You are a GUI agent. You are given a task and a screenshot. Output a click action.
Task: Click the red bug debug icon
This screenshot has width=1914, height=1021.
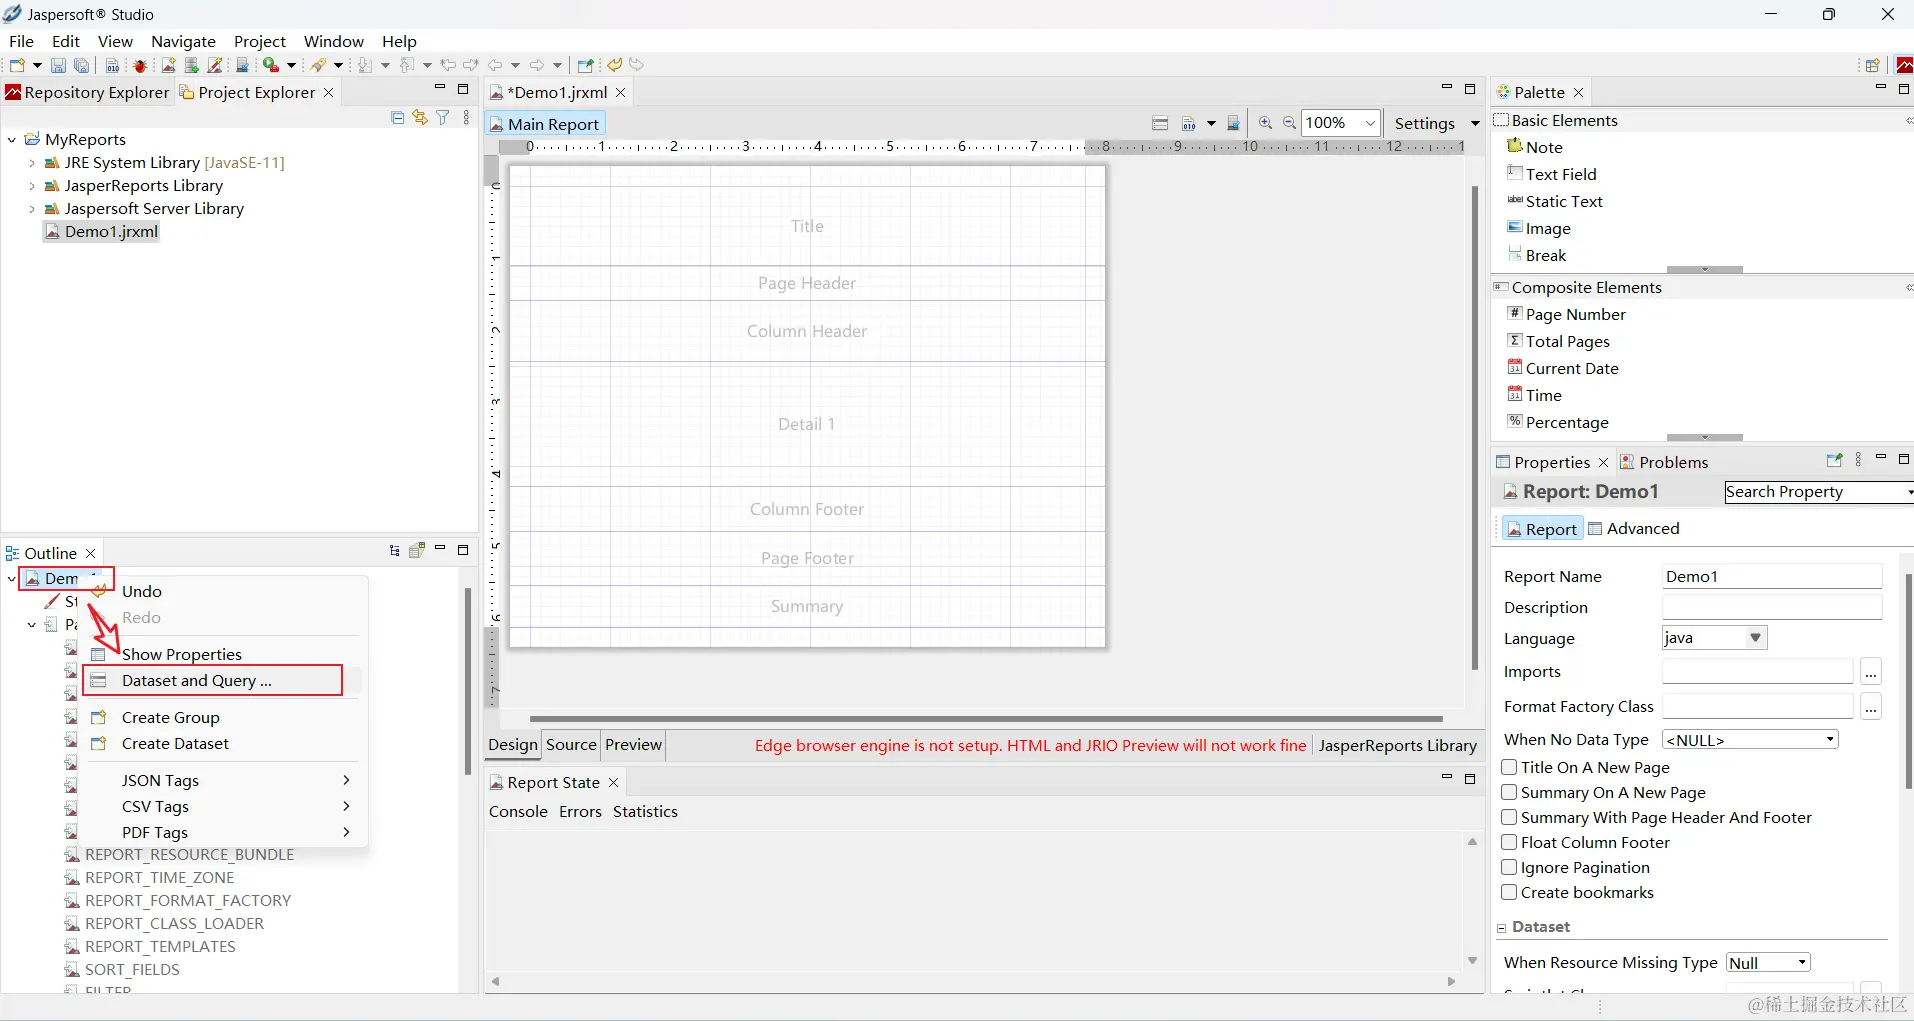[x=140, y=65]
